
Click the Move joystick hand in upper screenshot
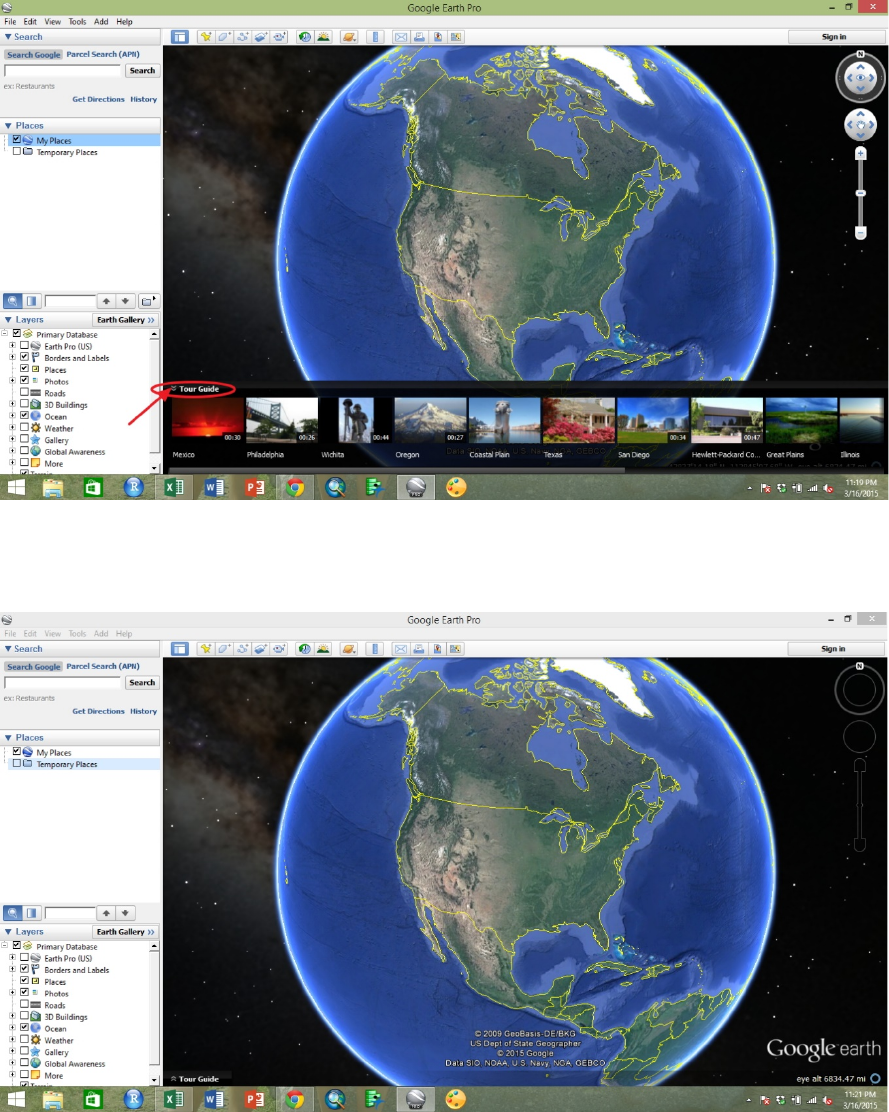pyautogui.click(x=861, y=126)
